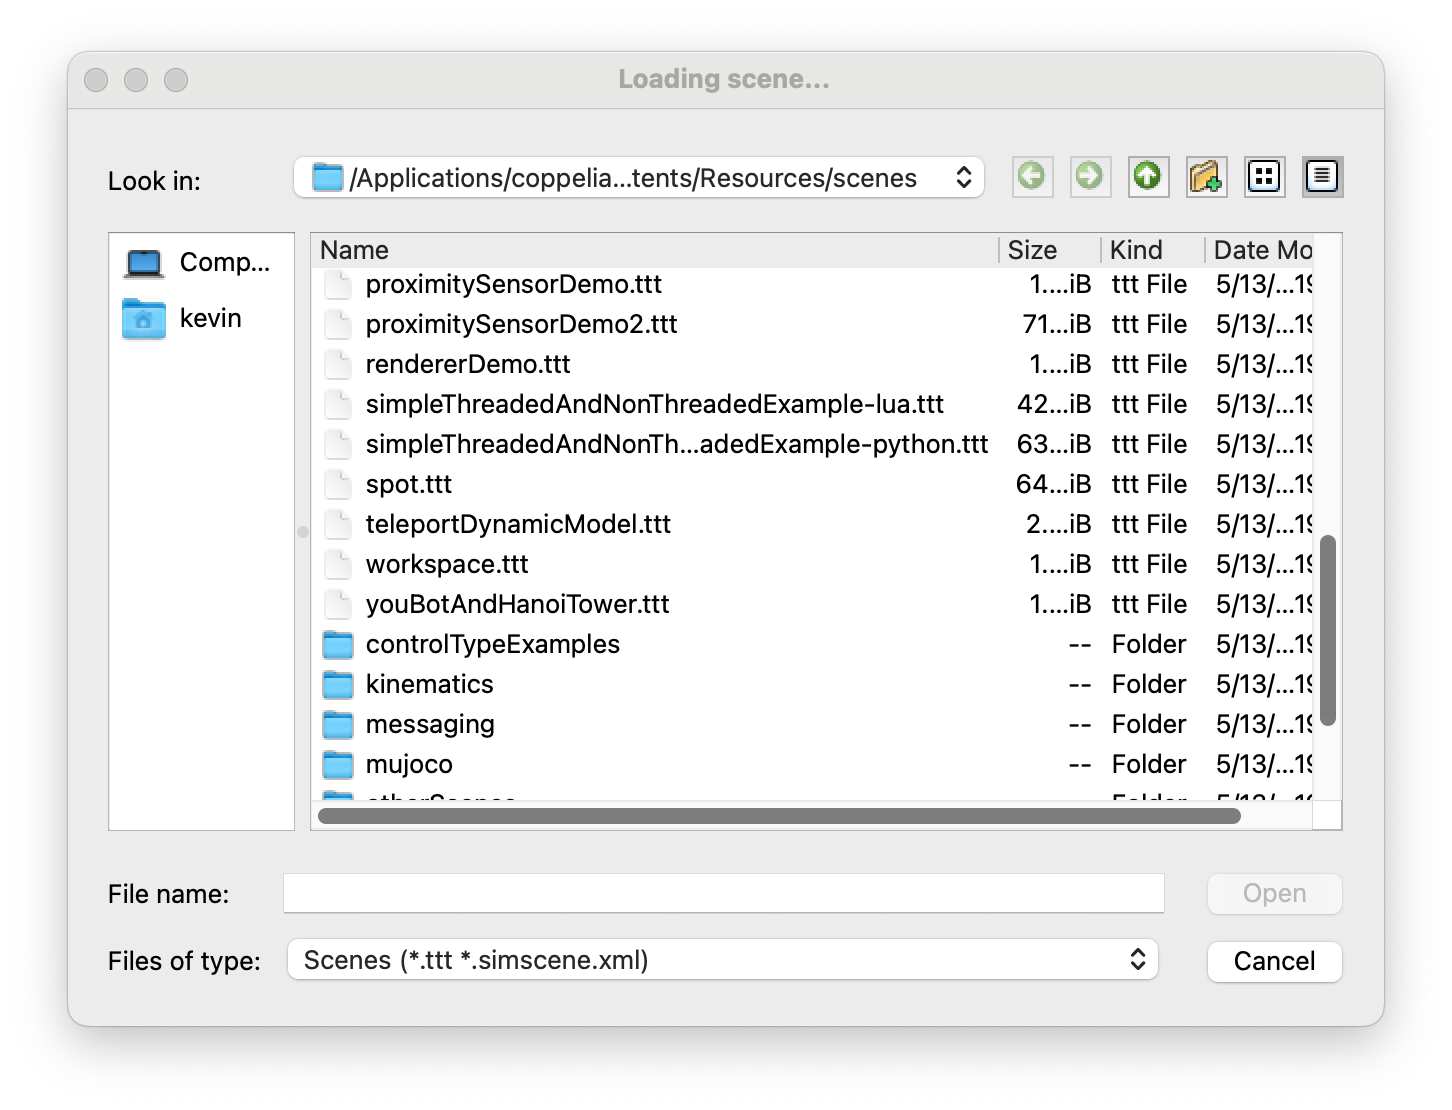Select the mujoco folder
Image resolution: width=1452 pixels, height=1110 pixels.
[408, 764]
